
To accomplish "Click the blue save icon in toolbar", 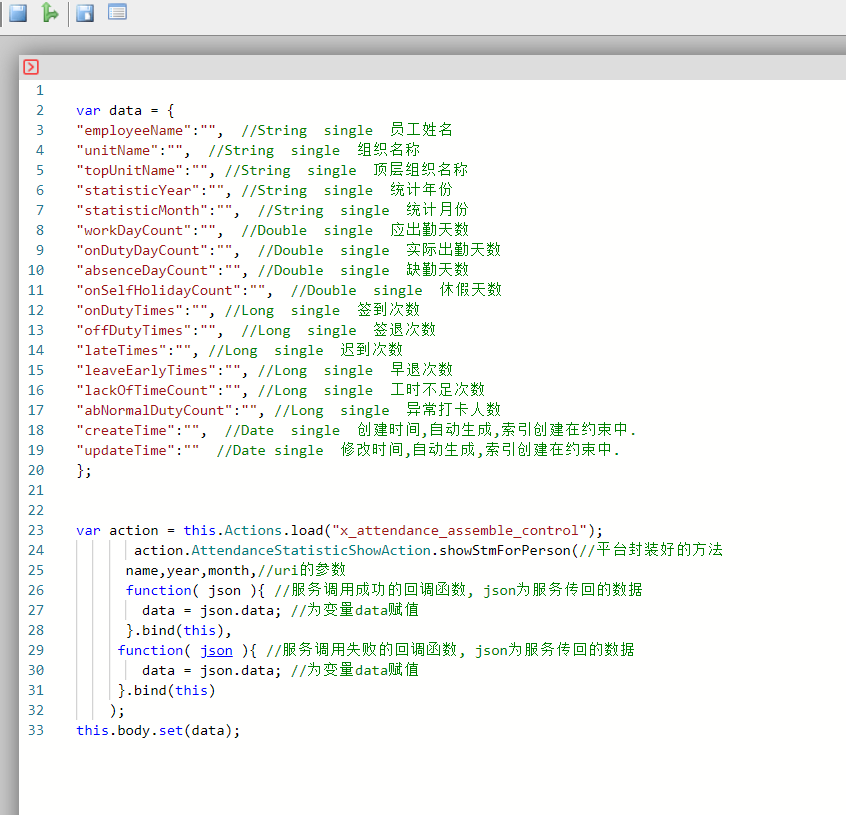I will (18, 13).
